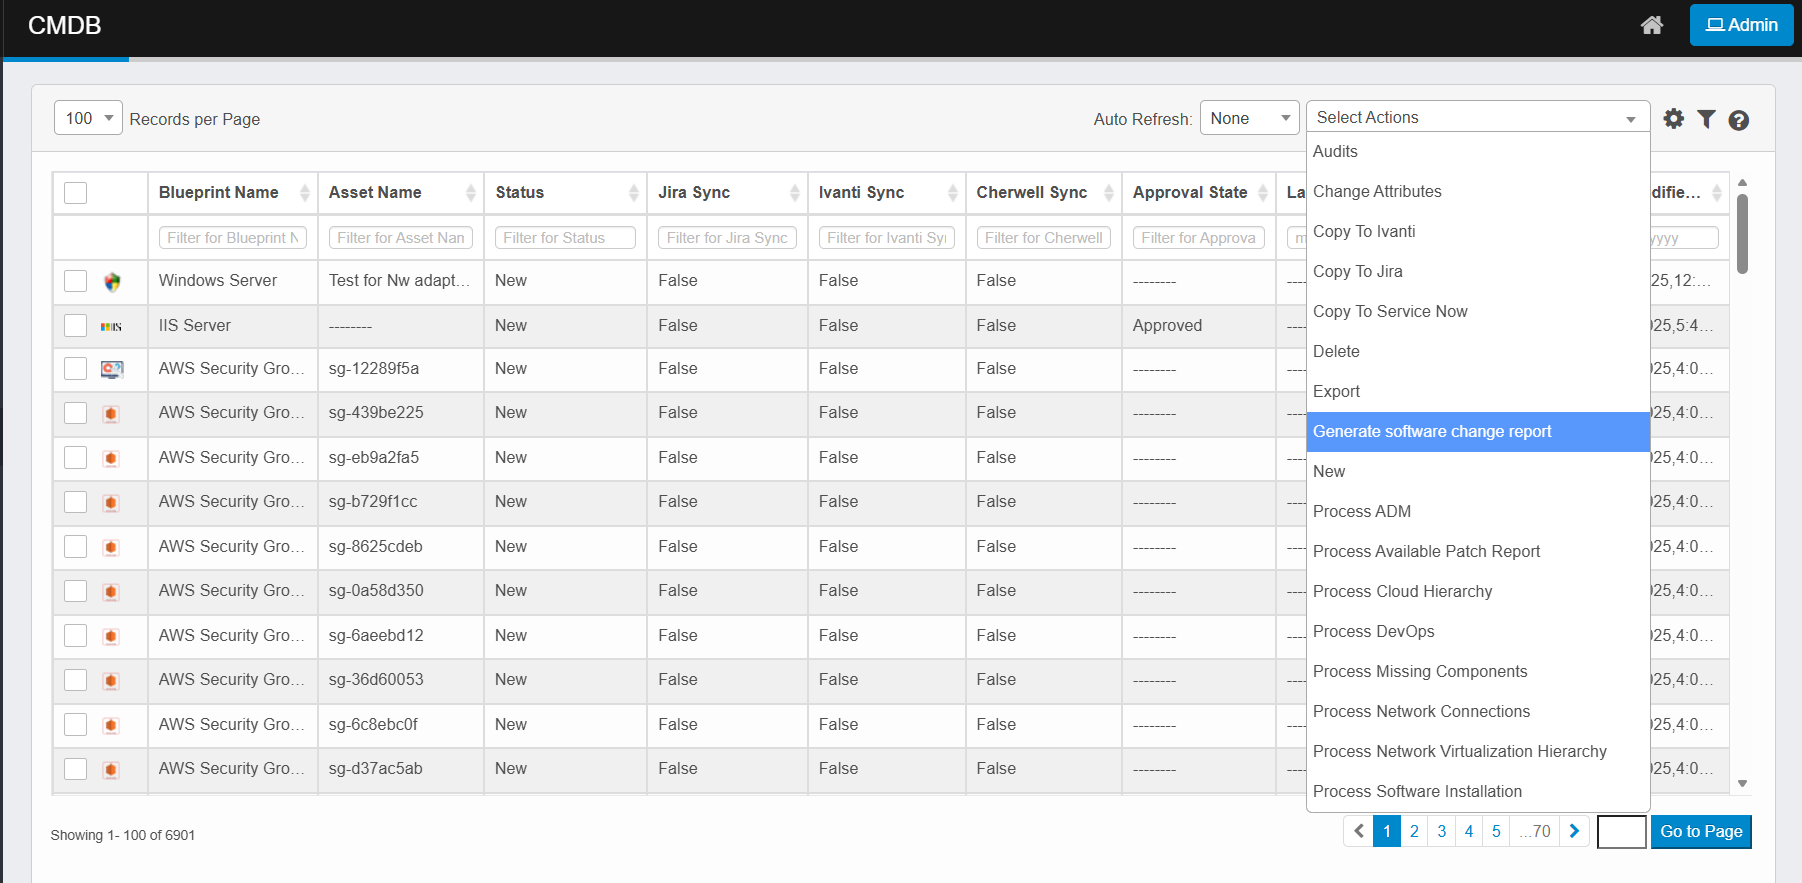Select the Export action

click(x=1336, y=391)
